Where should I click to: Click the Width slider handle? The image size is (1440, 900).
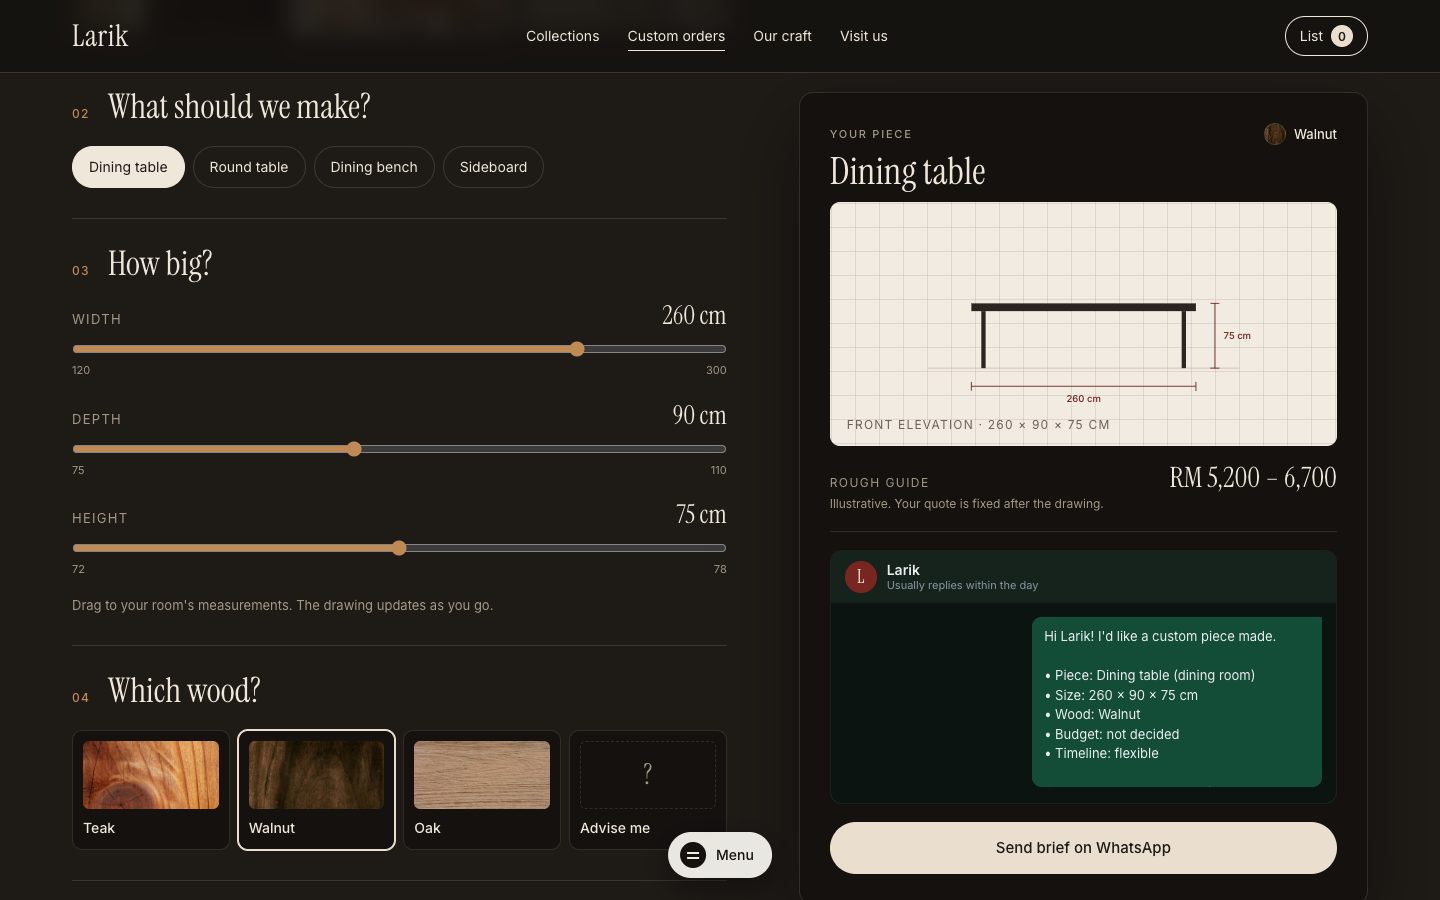(x=577, y=349)
